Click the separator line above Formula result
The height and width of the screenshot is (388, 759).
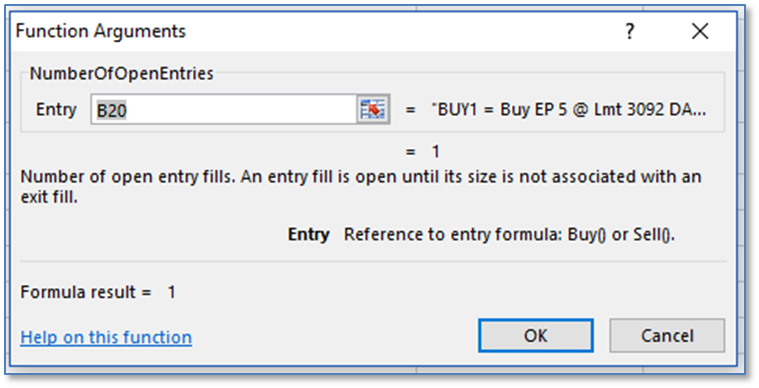pyautogui.click(x=373, y=262)
